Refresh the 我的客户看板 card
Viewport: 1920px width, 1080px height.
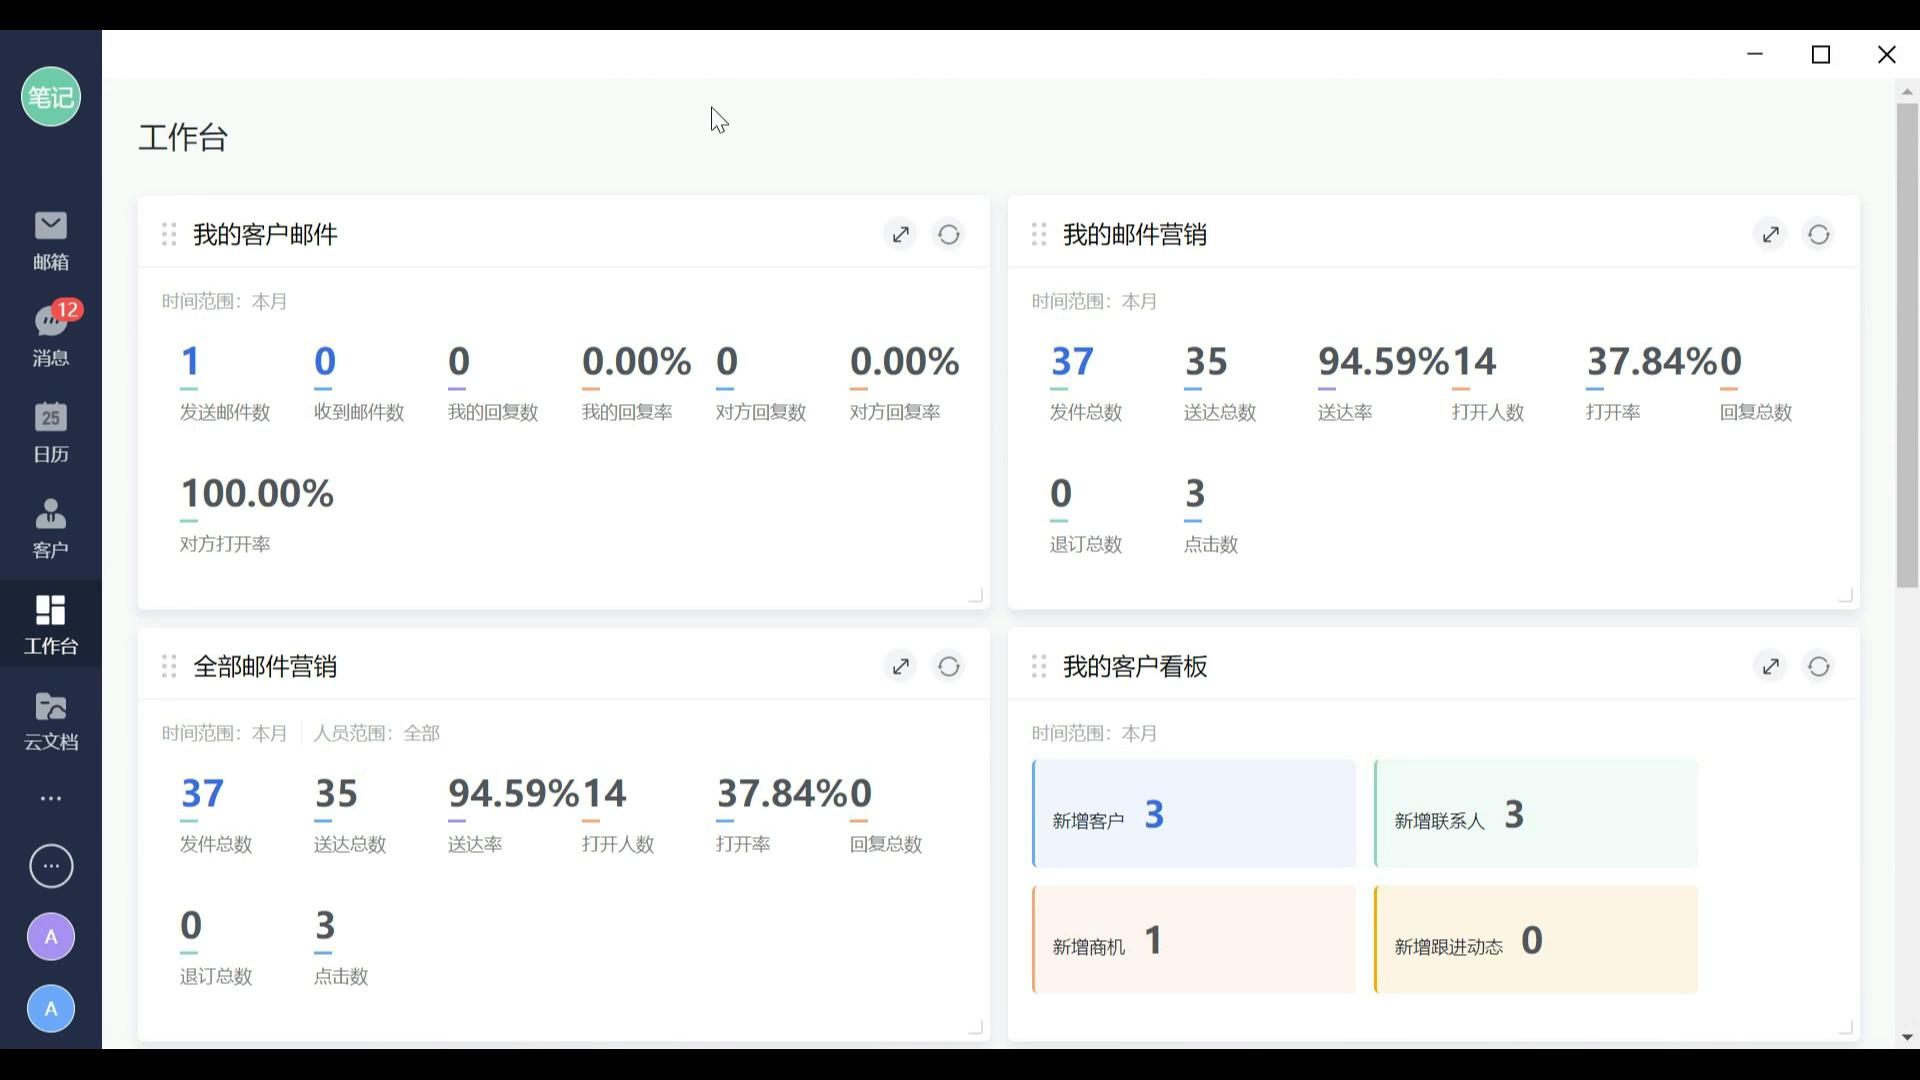tap(1819, 666)
